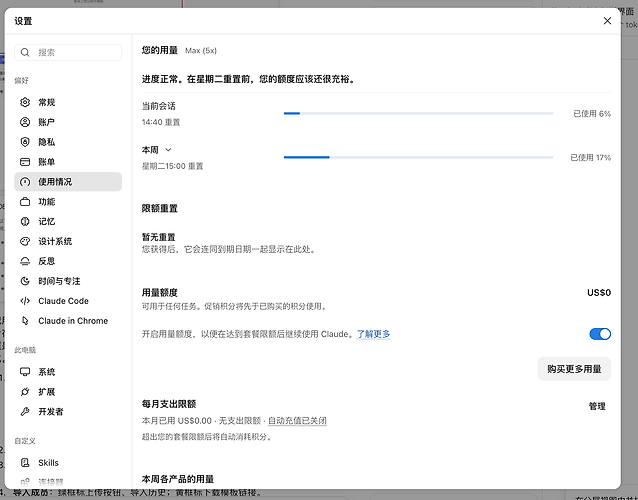
Task: Click the icon beside 反思
Action: point(25,261)
